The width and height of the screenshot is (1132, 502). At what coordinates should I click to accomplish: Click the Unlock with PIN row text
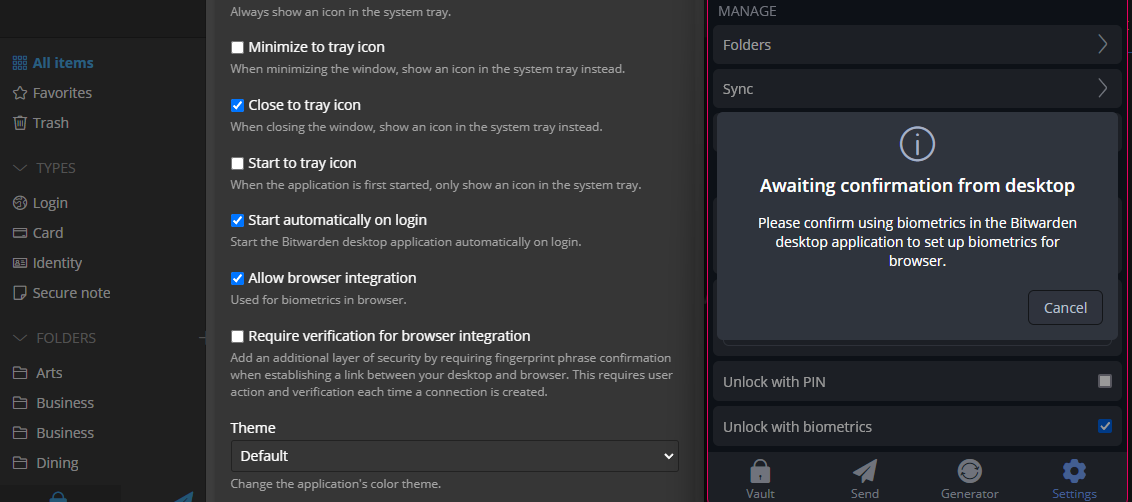click(x=774, y=381)
